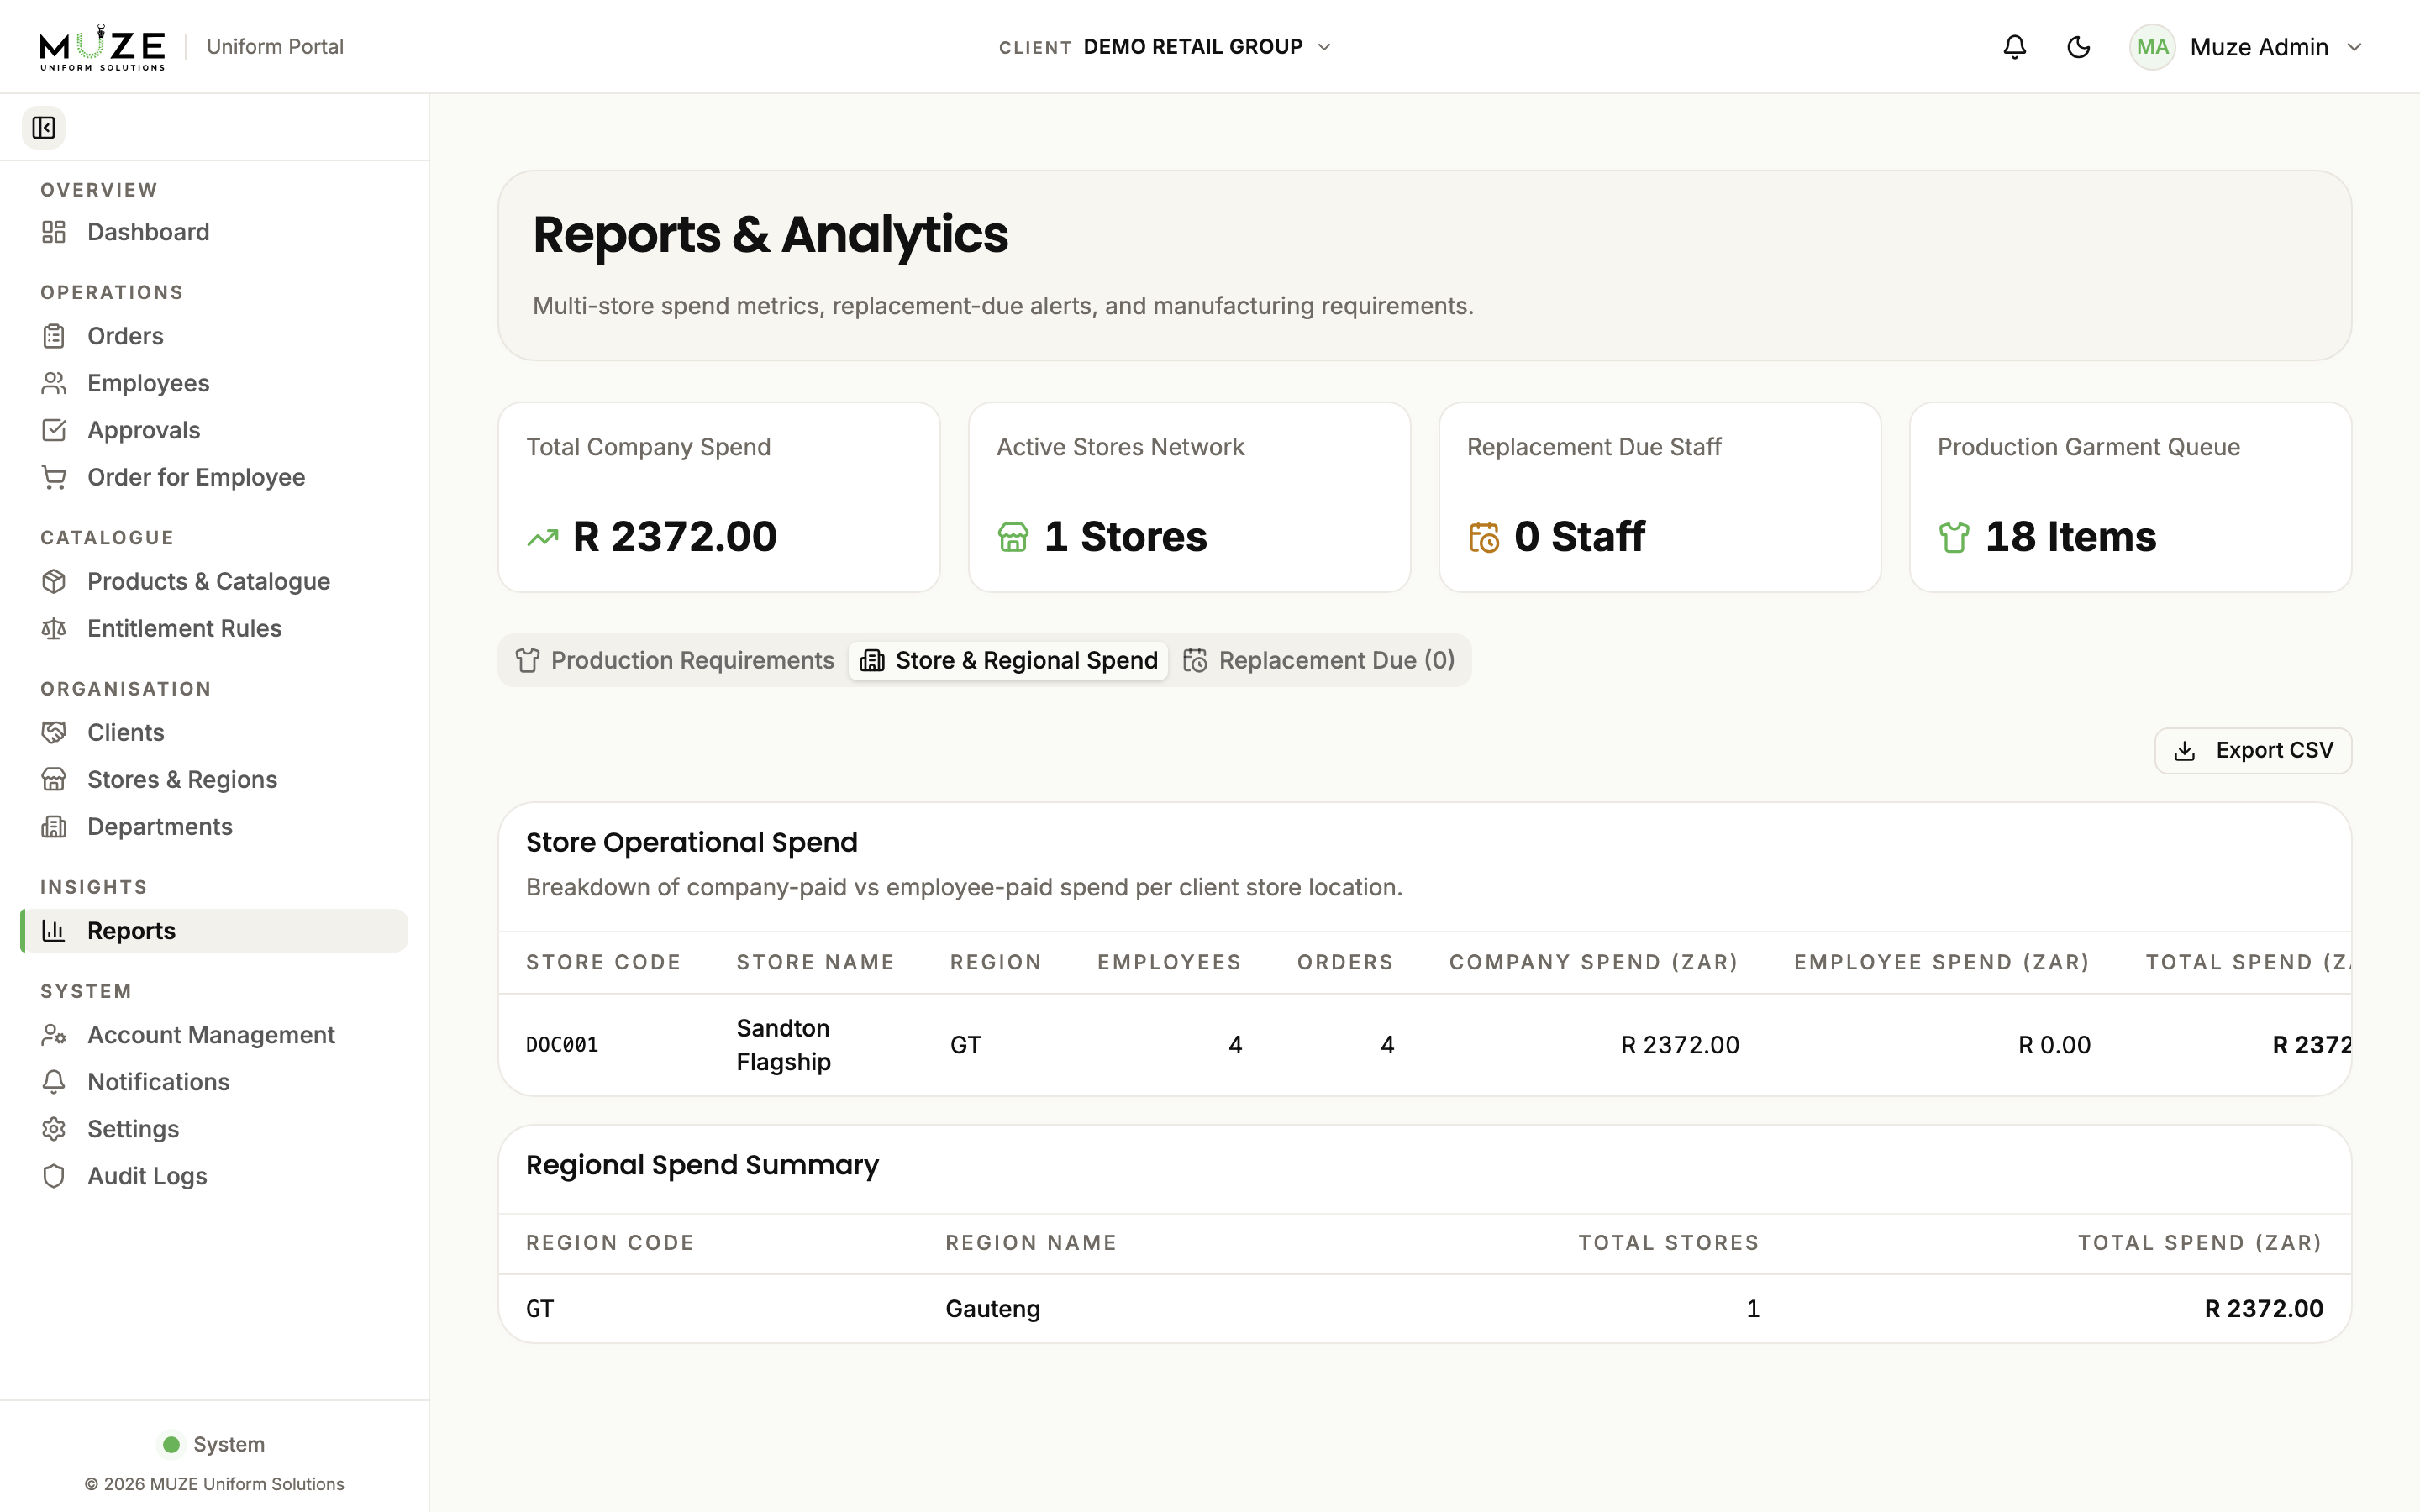The width and height of the screenshot is (2420, 1512).
Task: Click the Approvals checkbox icon
Action: [x=54, y=430]
